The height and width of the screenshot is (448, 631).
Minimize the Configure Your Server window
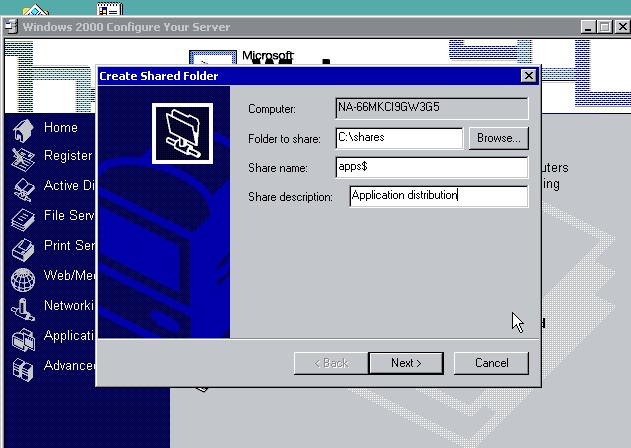(x=588, y=27)
